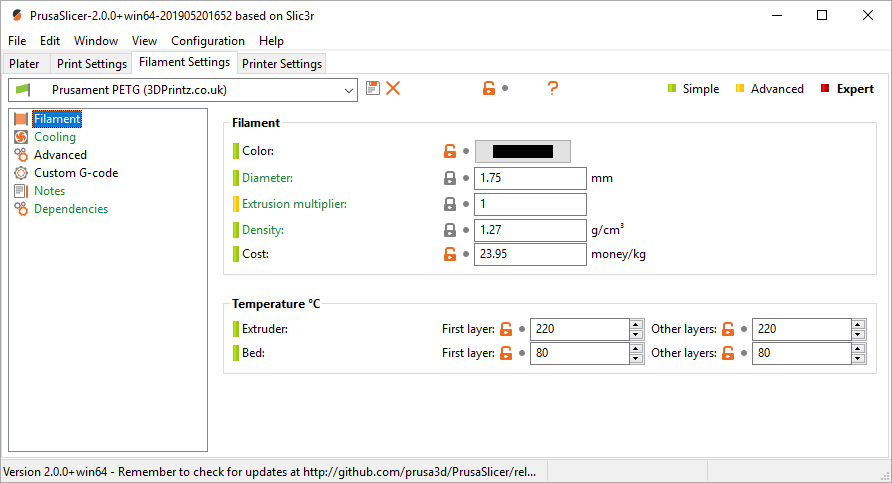892x483 pixels.
Task: Click the orange unlocked padlock beside Cost
Action: 450,254
